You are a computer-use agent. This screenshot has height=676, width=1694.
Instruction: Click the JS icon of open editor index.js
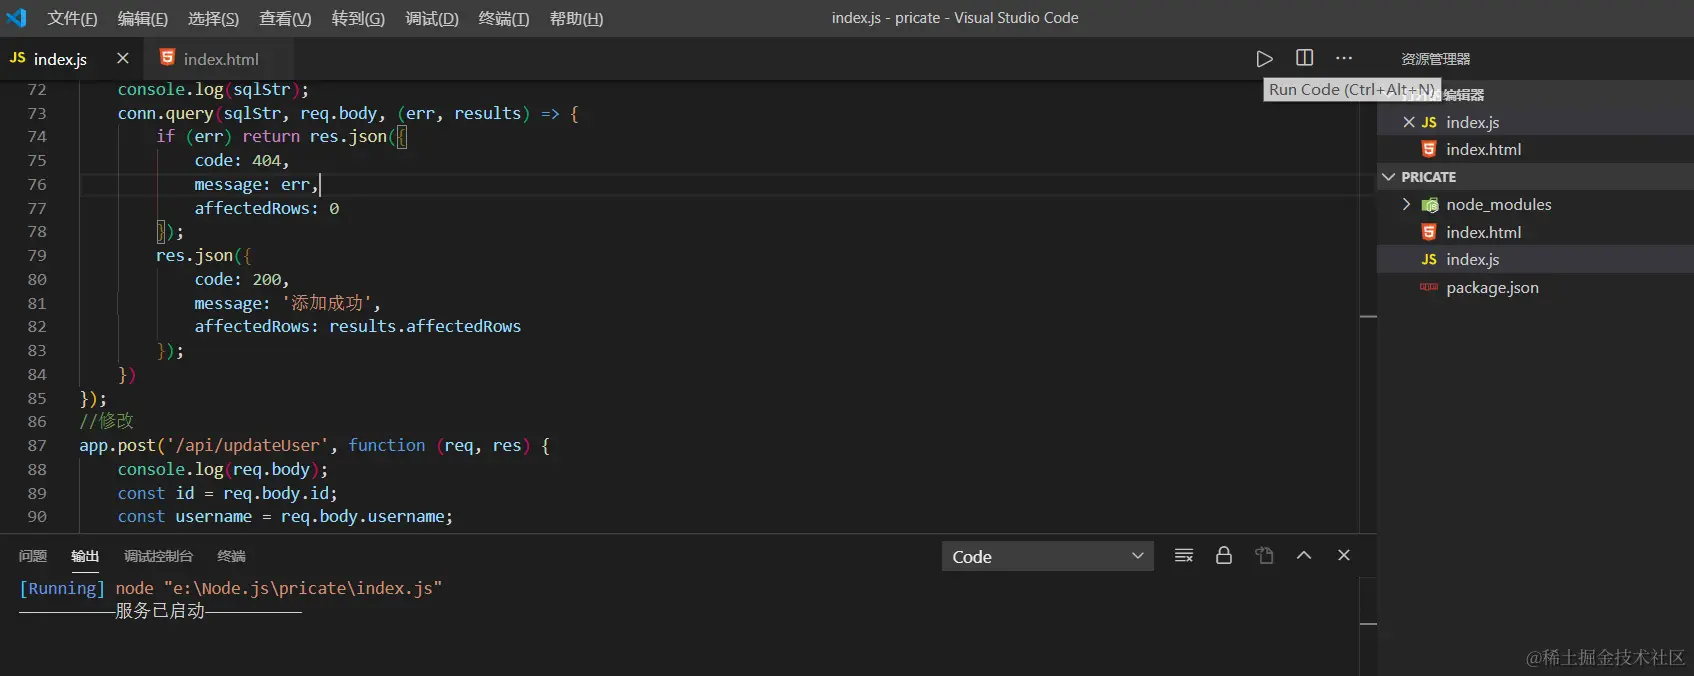(1429, 122)
